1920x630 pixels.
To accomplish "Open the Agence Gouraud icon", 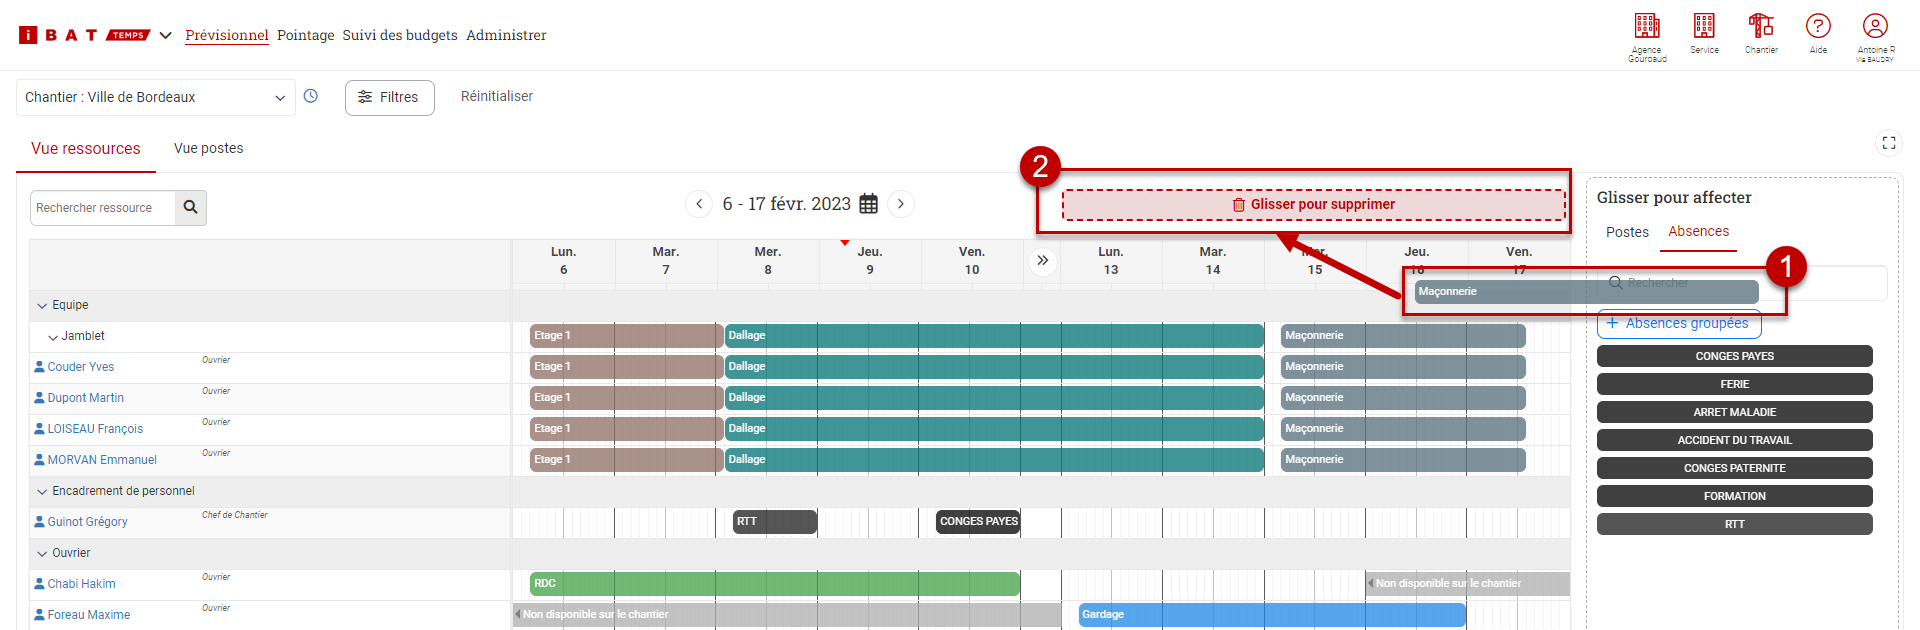I will (1647, 27).
